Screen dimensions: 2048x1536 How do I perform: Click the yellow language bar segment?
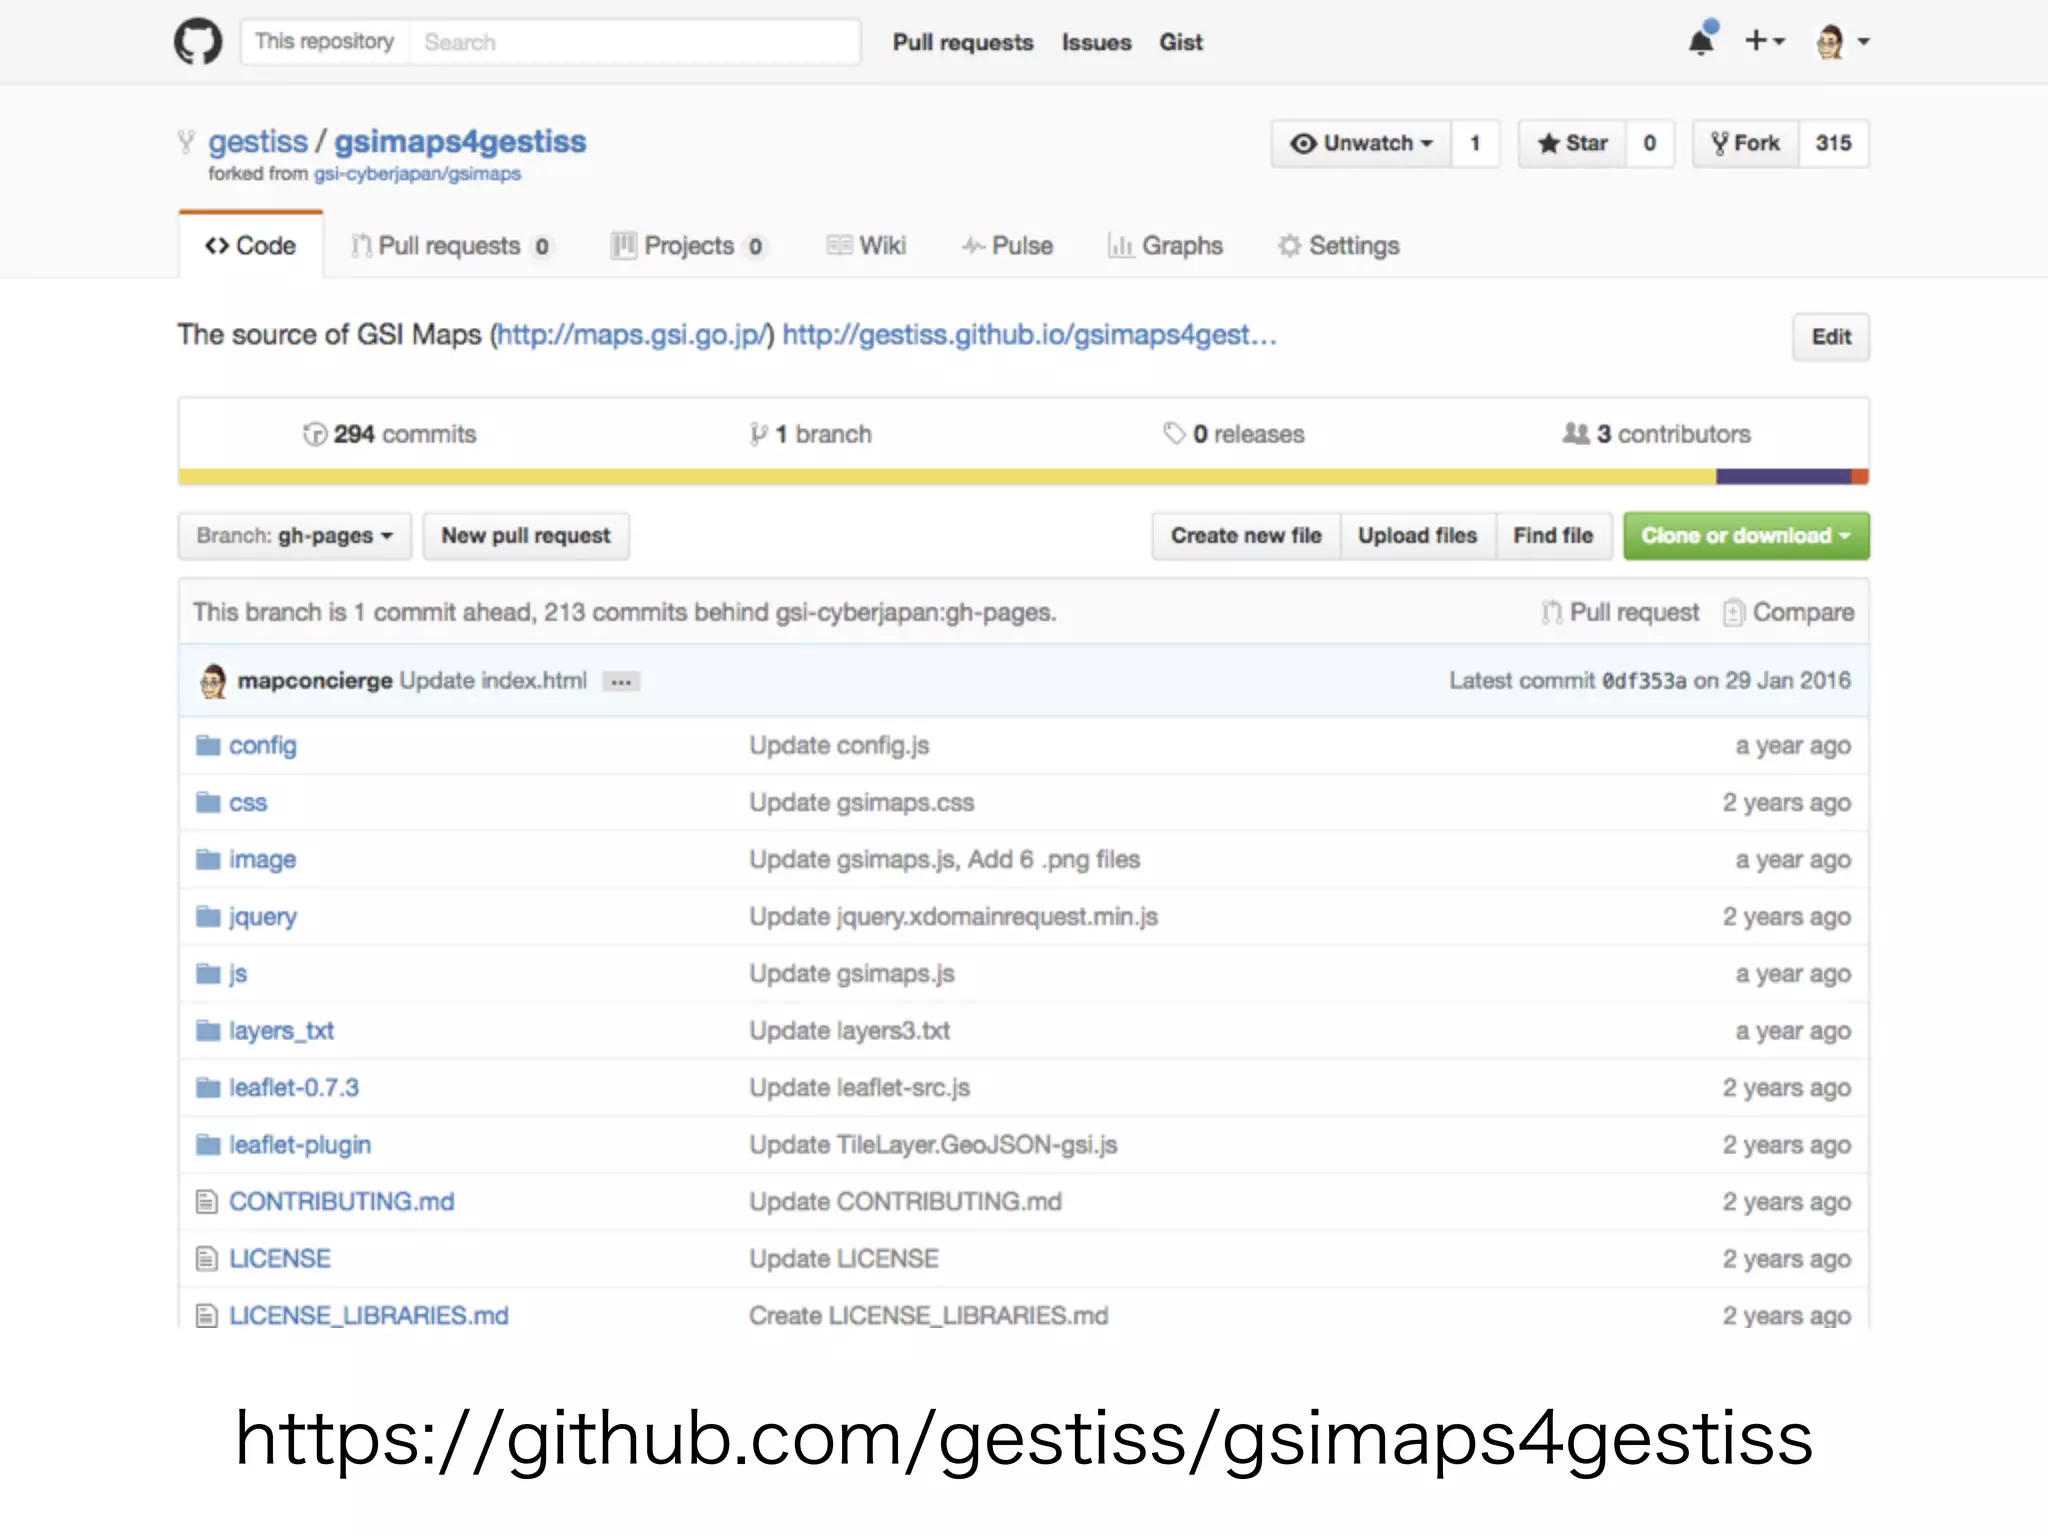pos(947,477)
